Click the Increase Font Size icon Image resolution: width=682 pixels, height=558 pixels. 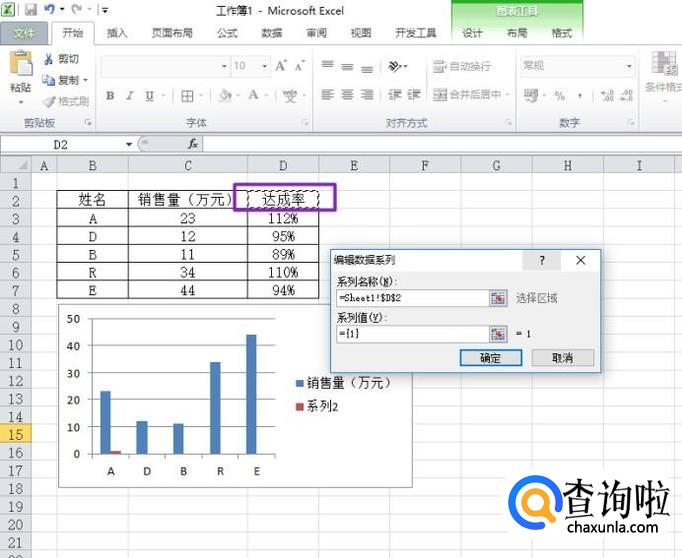[281, 66]
